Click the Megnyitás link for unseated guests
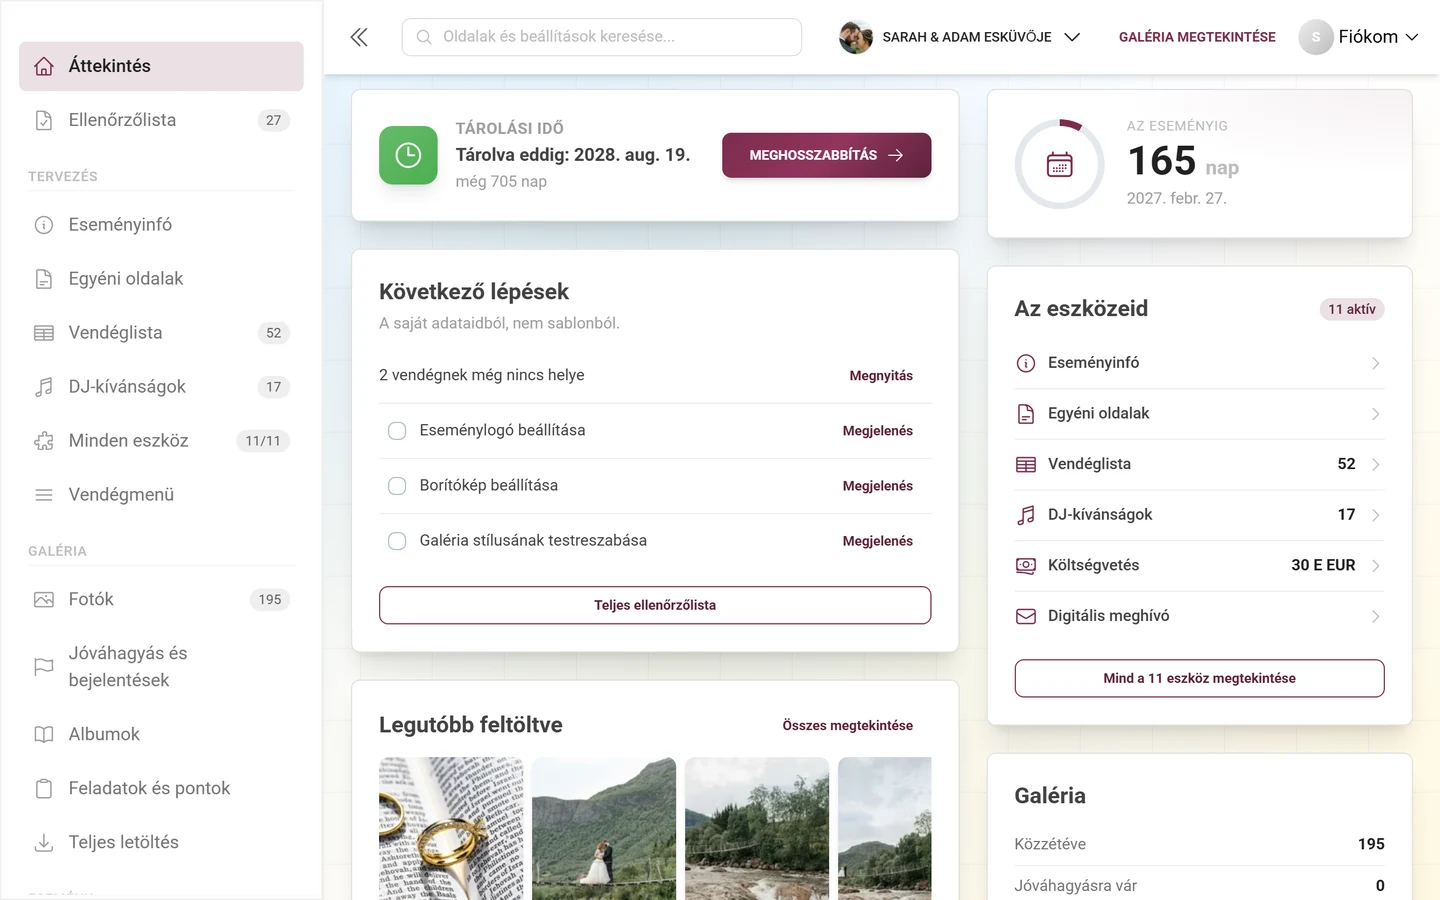Image resolution: width=1440 pixels, height=900 pixels. tap(881, 376)
